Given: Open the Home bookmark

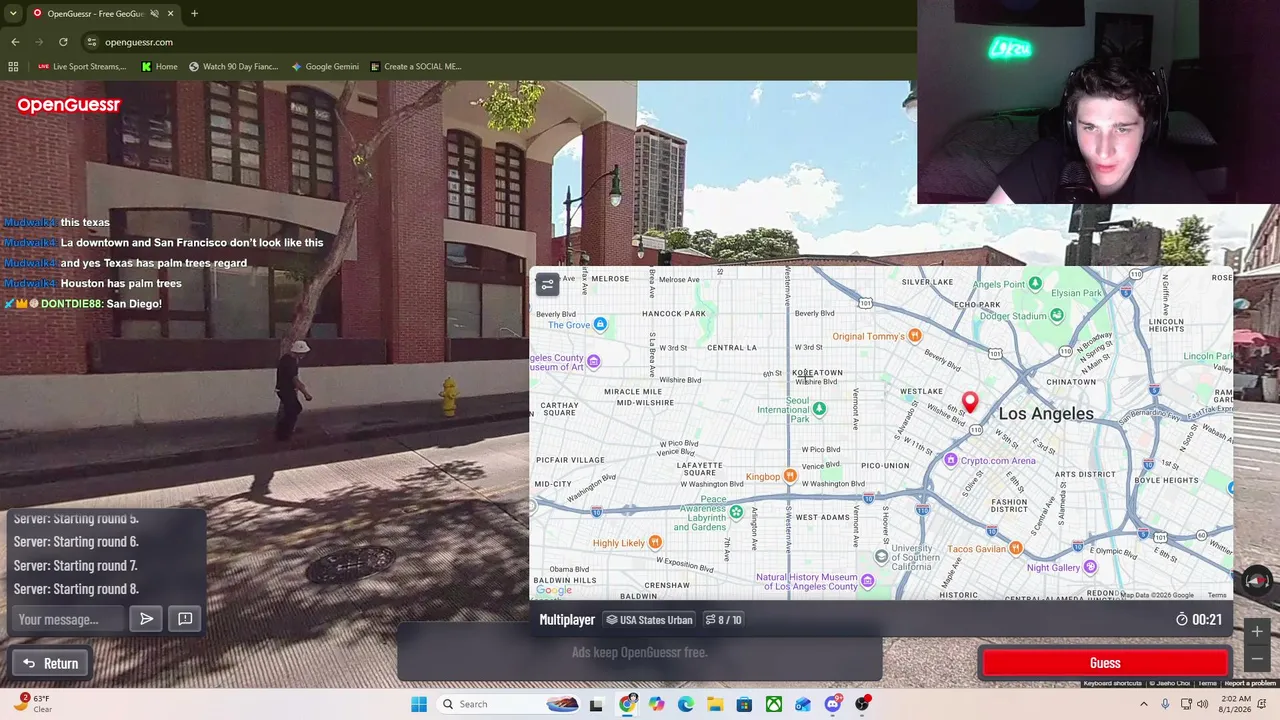Looking at the screenshot, I should tap(159, 67).
